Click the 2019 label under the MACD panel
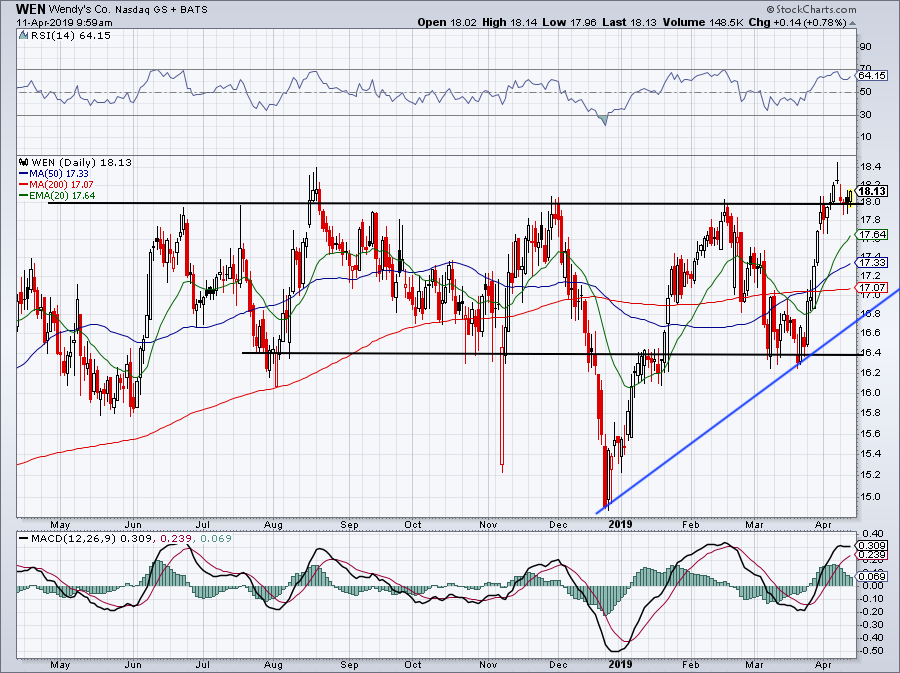 coord(620,665)
